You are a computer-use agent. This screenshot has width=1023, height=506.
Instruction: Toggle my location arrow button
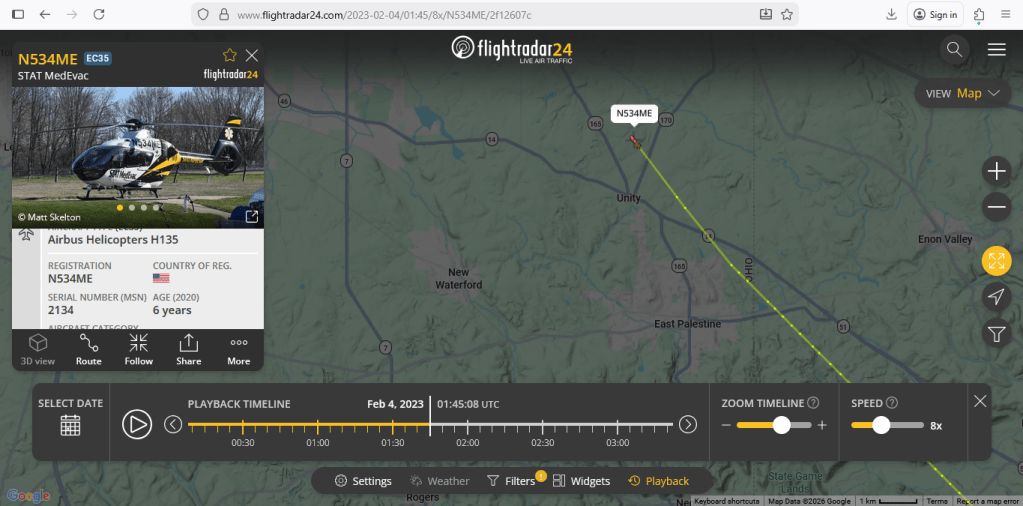click(996, 297)
